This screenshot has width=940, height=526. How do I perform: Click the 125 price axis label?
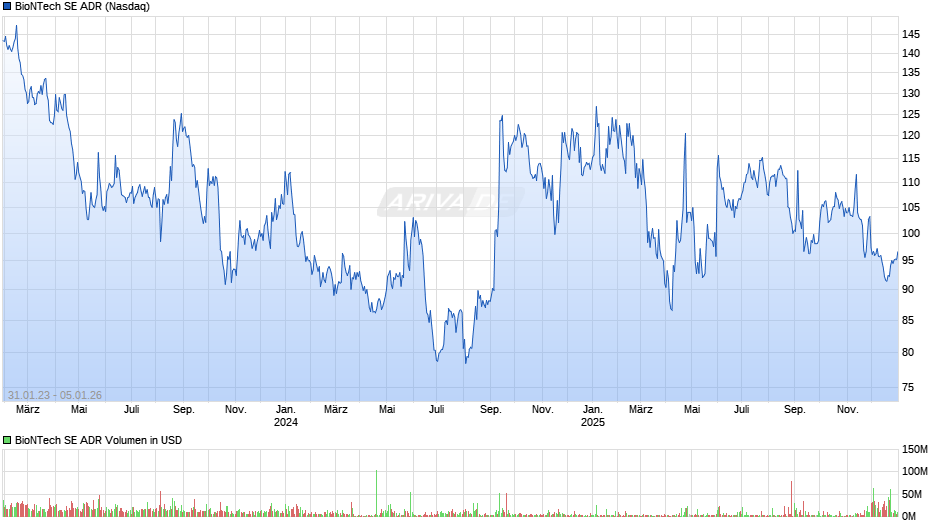911,115
